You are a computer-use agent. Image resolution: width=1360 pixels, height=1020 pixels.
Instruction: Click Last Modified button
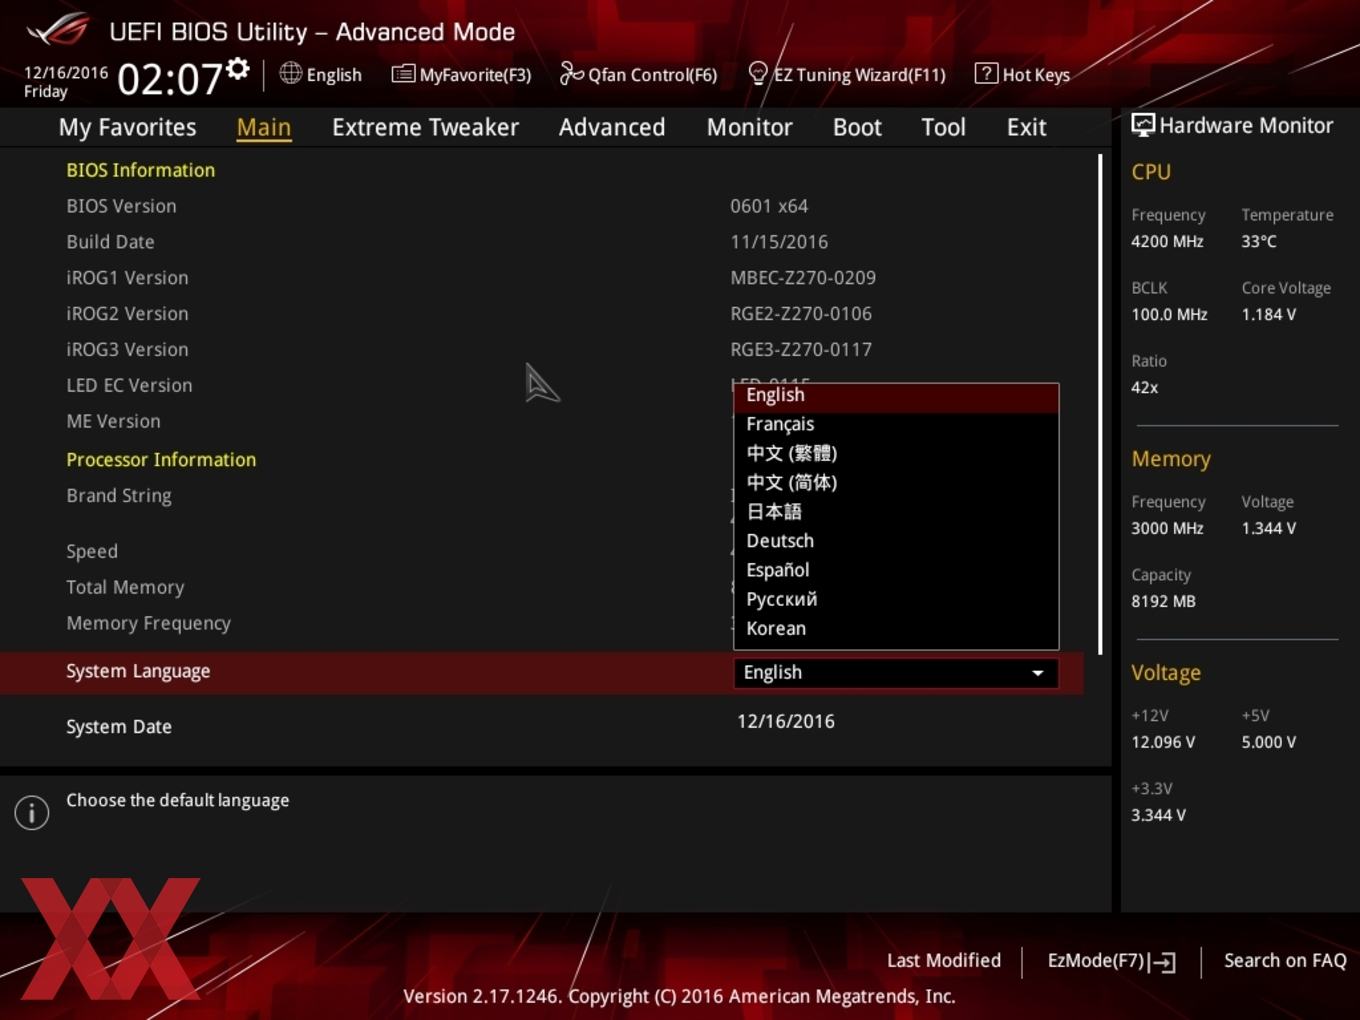coord(943,960)
